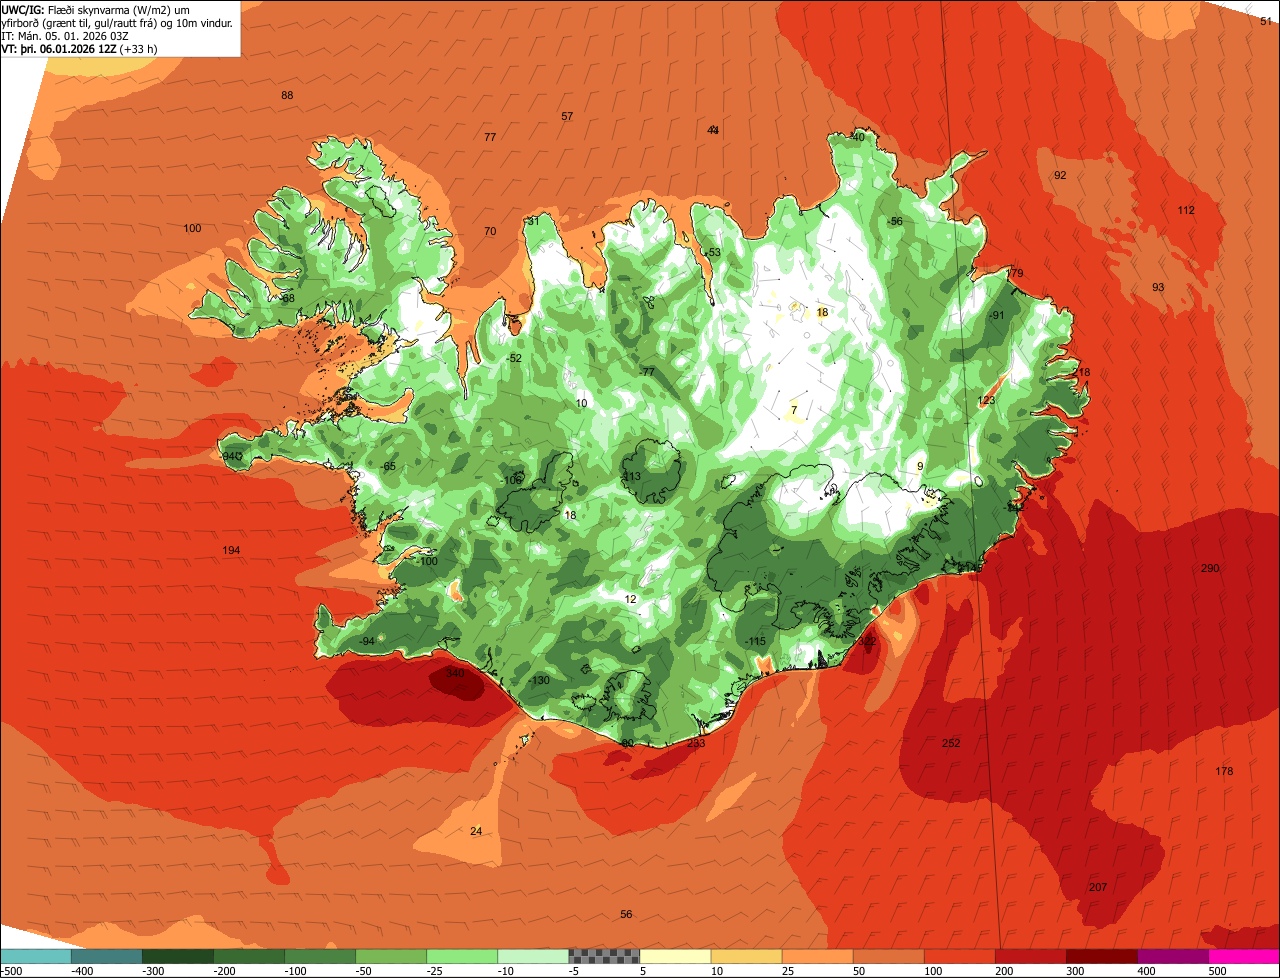Click the value -106 on the western glacier

pos(512,481)
